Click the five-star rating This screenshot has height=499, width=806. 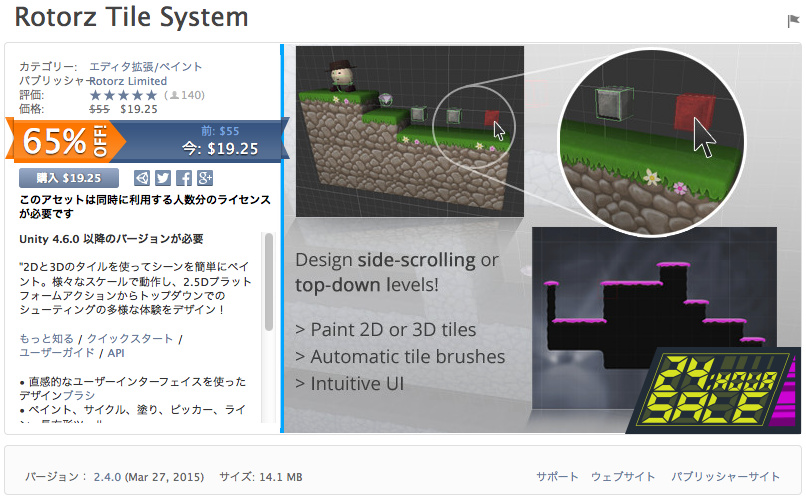click(123, 95)
